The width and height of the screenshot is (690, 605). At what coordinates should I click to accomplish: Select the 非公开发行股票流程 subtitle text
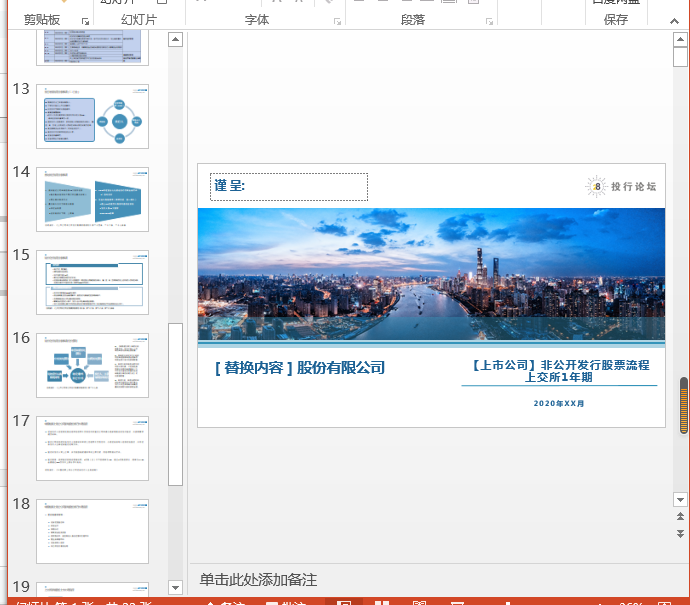560,371
